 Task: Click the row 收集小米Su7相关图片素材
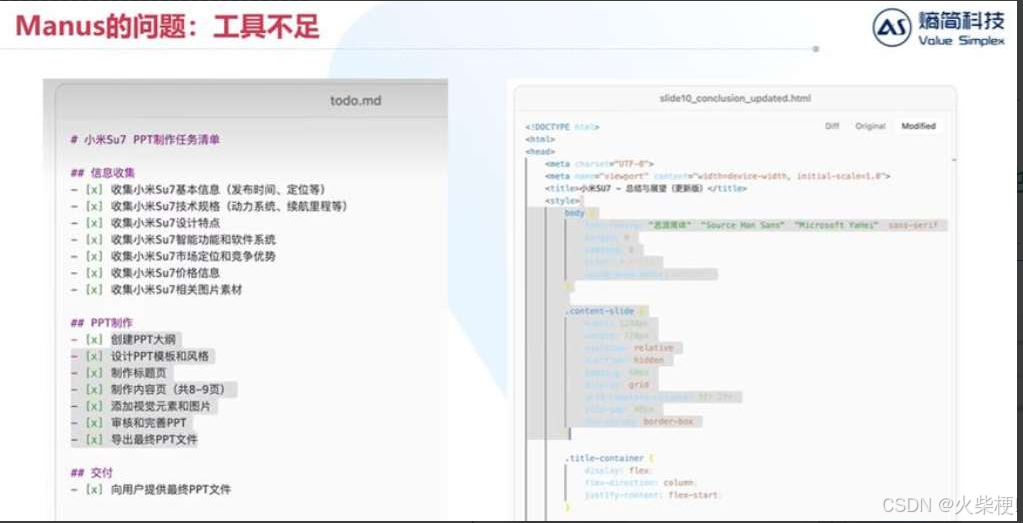click(x=157, y=290)
